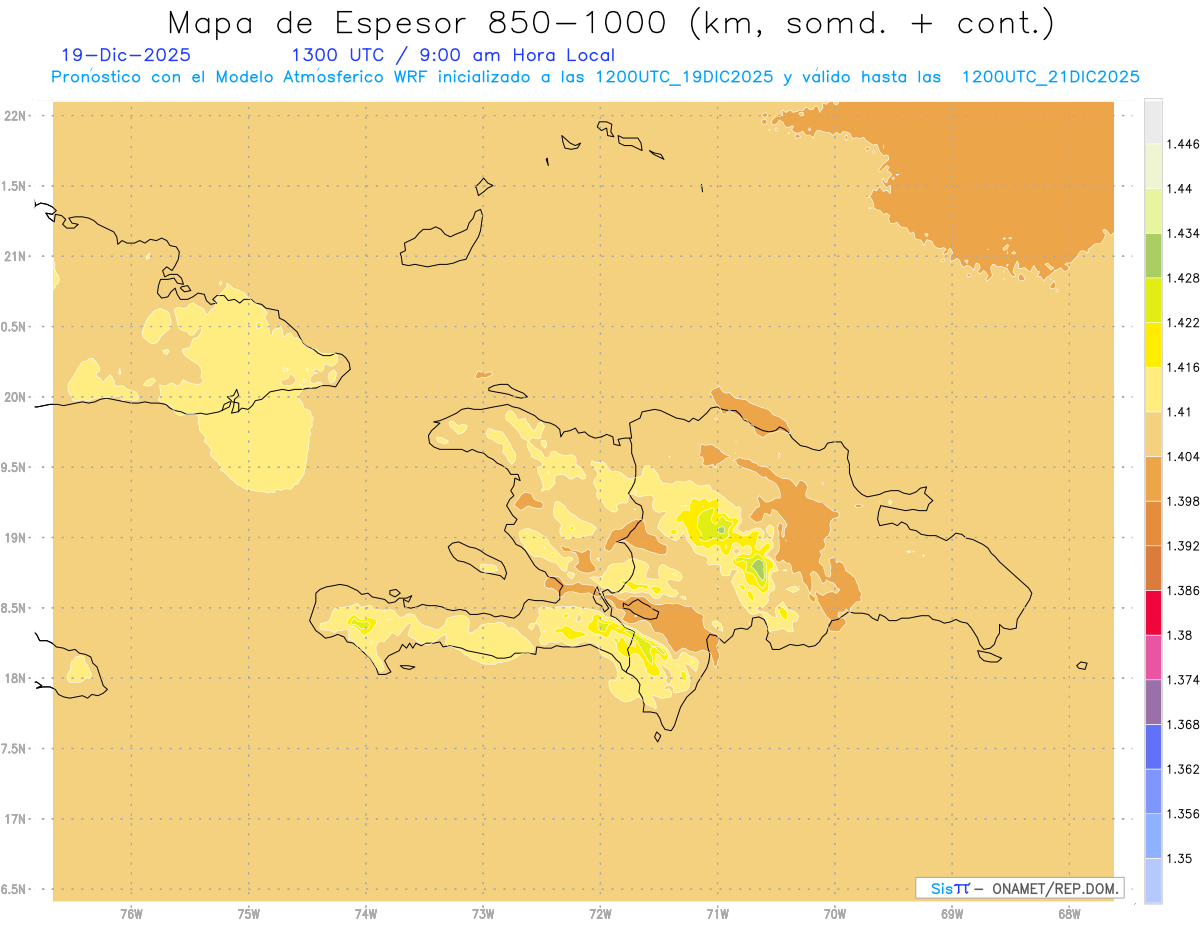Pick the orange colorbar swatch between 1.398 and 1.404
The width and height of the screenshot is (1200, 927).
(1153, 479)
